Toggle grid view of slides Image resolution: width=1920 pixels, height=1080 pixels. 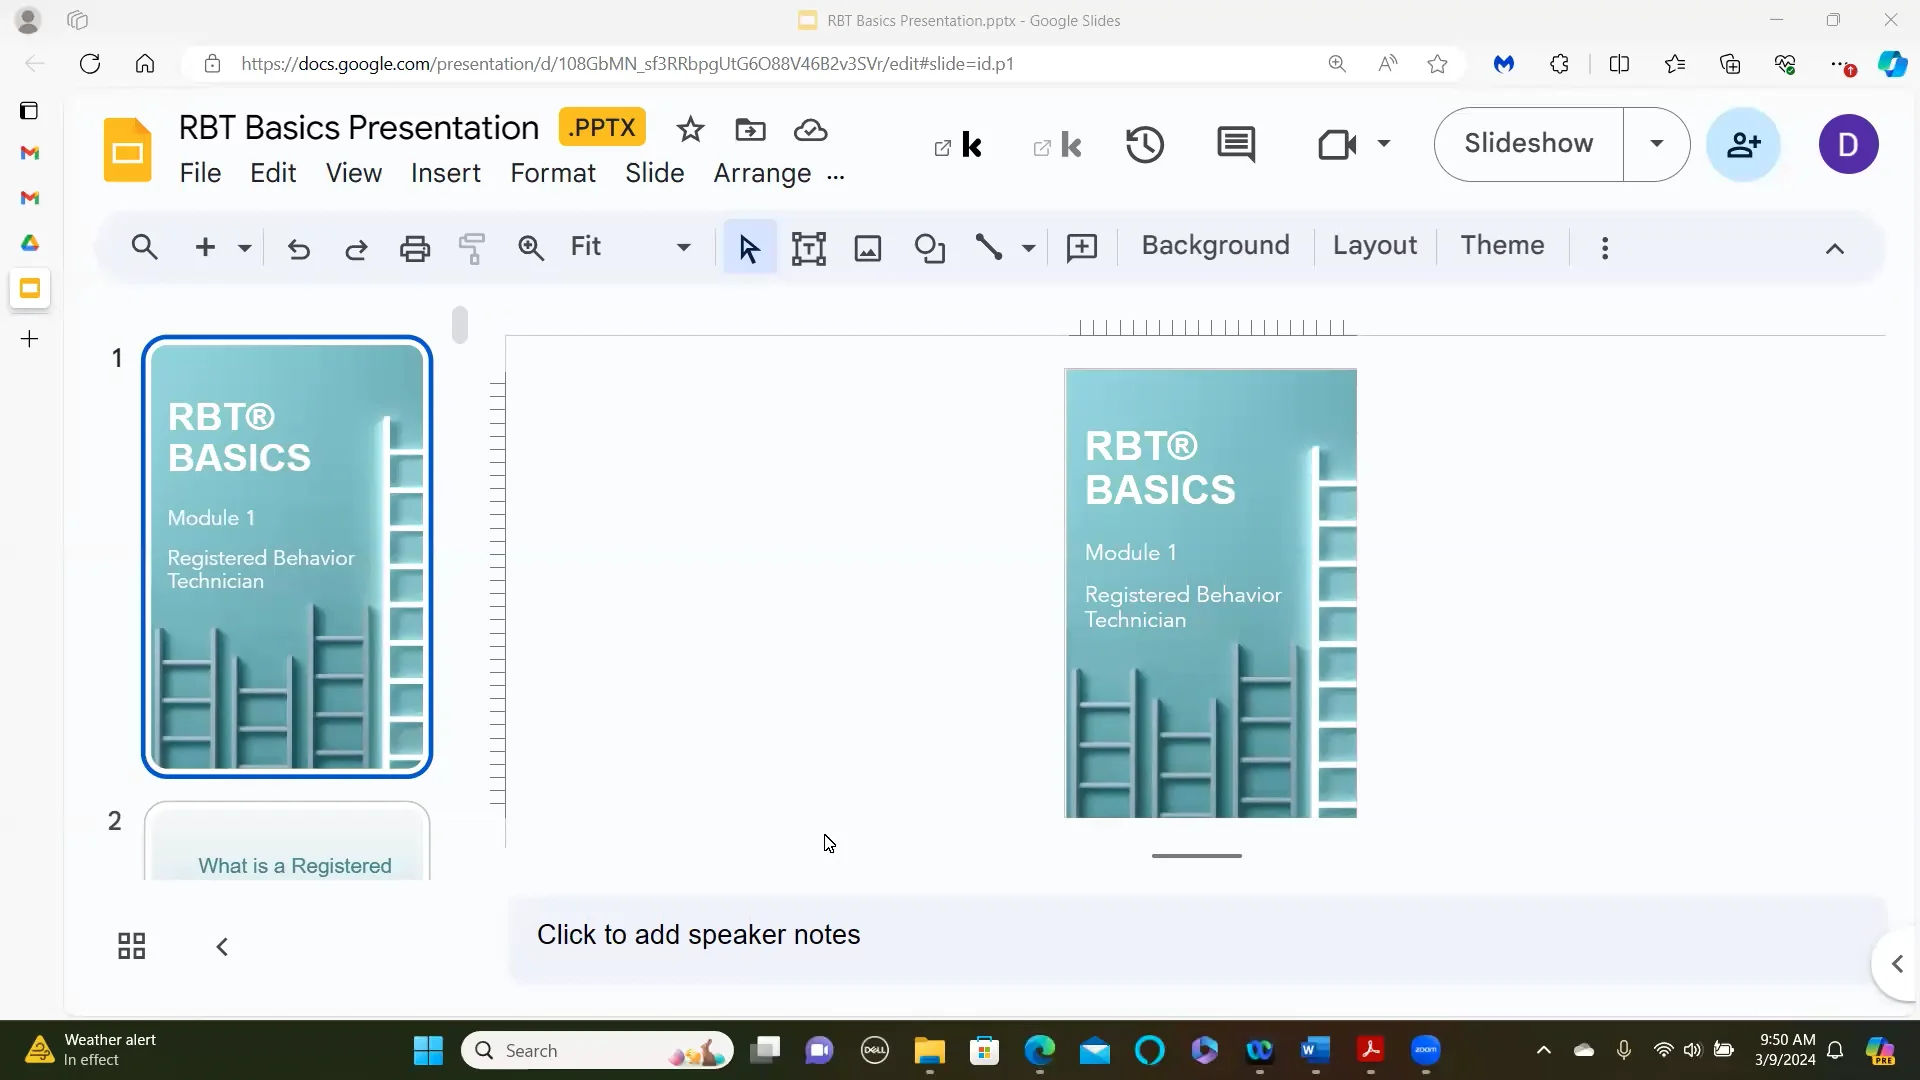point(133,946)
